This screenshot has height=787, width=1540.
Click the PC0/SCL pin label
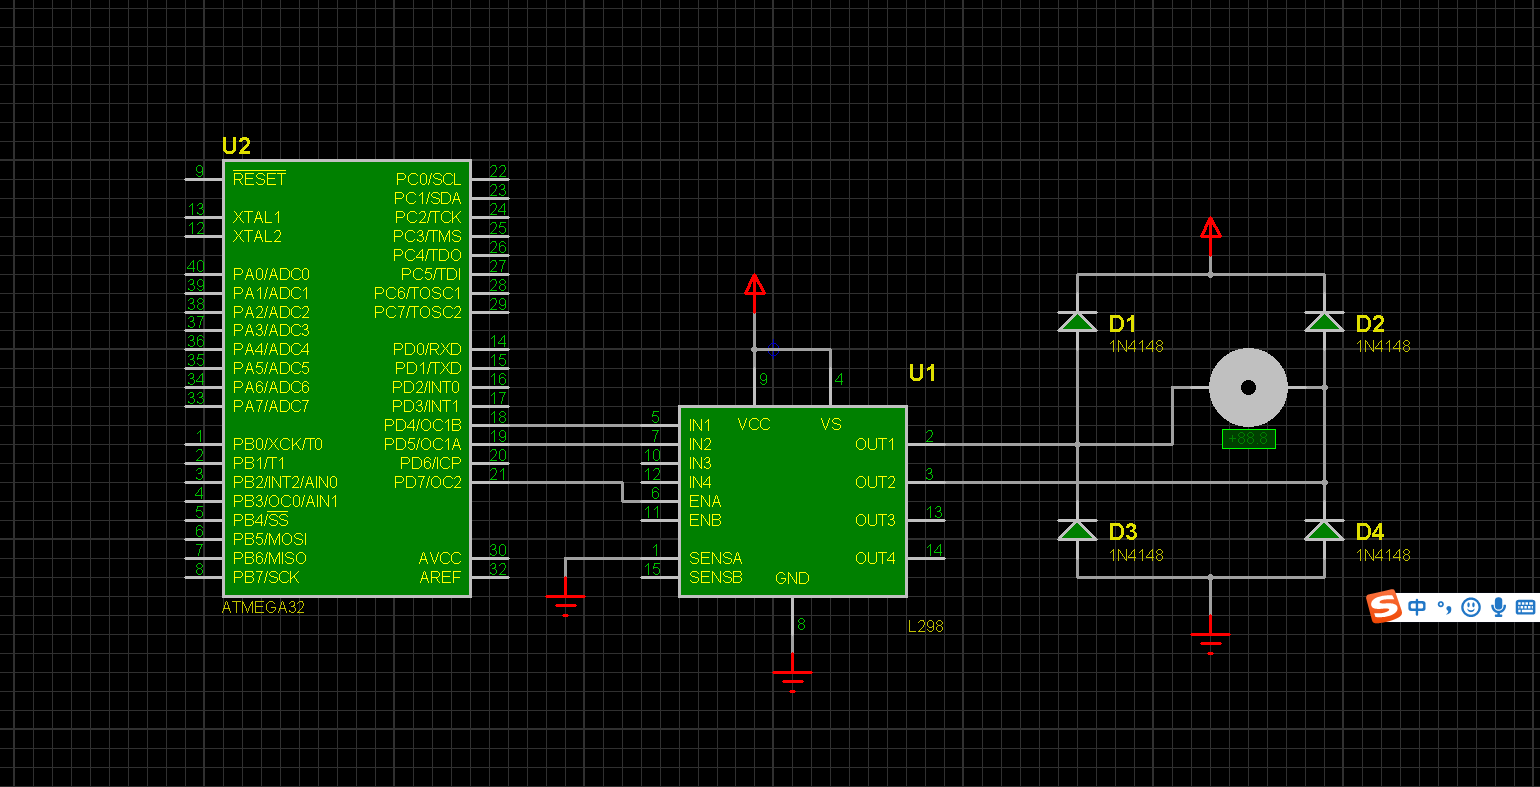click(429, 179)
